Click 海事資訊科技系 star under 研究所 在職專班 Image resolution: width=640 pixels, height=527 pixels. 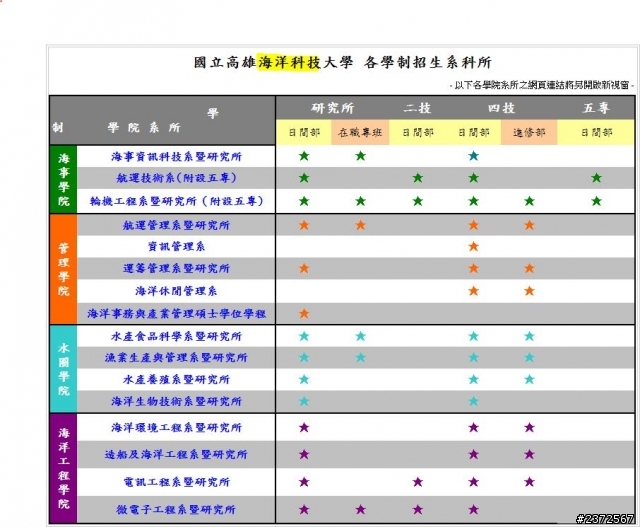[x=360, y=156]
